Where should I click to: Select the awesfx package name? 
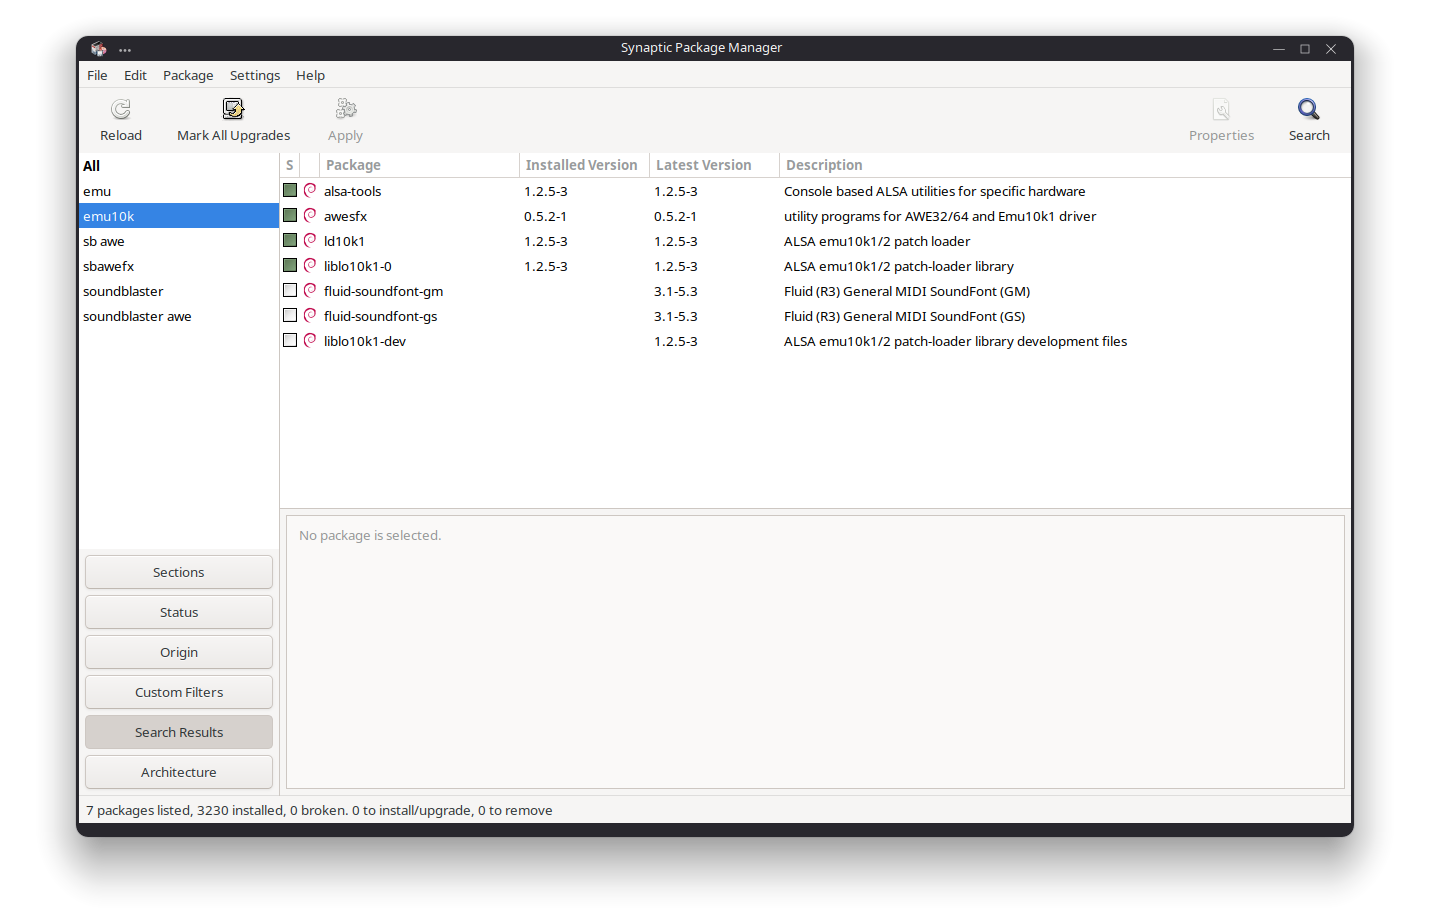(x=345, y=216)
